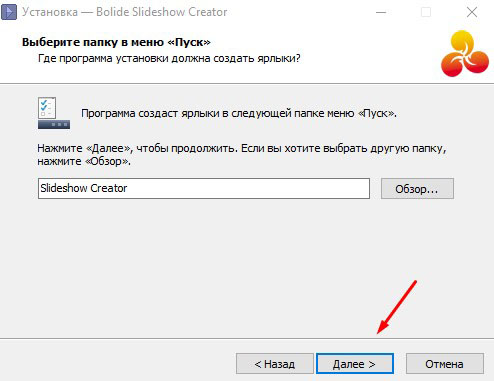The width and height of the screenshot is (494, 381).
Task: Click the text Программа создаст ярлыки в следующей папке
Action: 239,113
